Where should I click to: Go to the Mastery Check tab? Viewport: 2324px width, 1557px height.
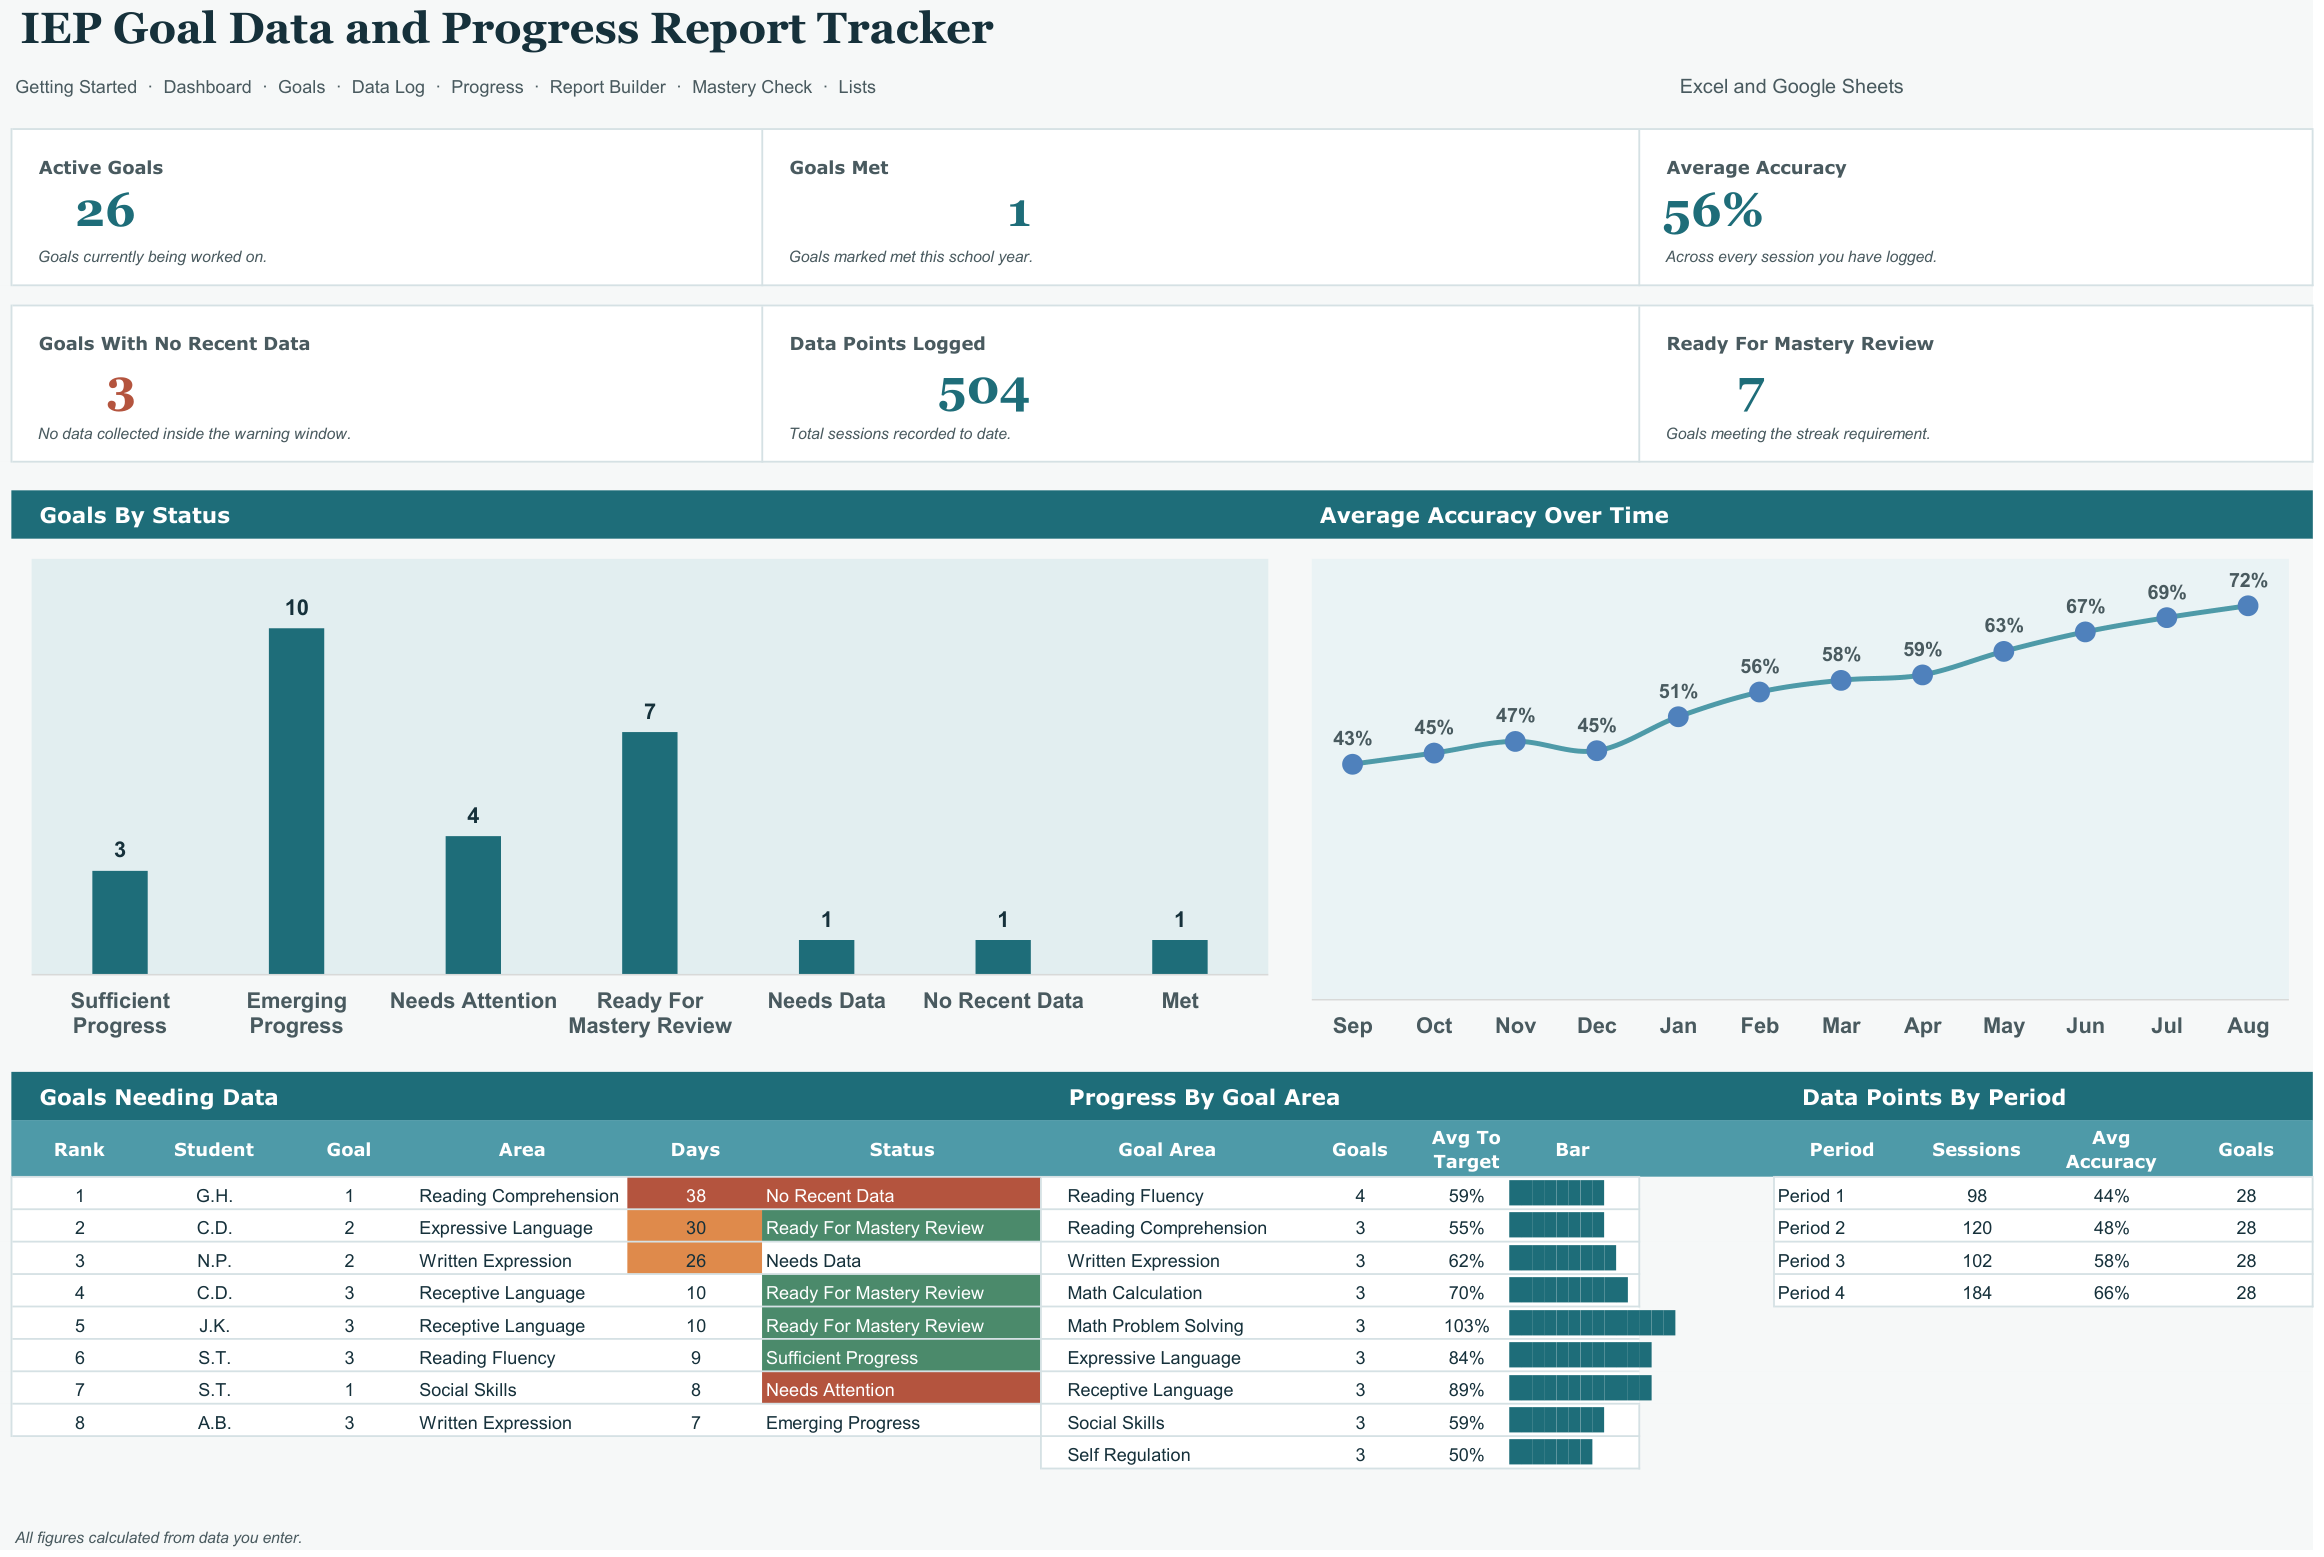click(x=752, y=87)
